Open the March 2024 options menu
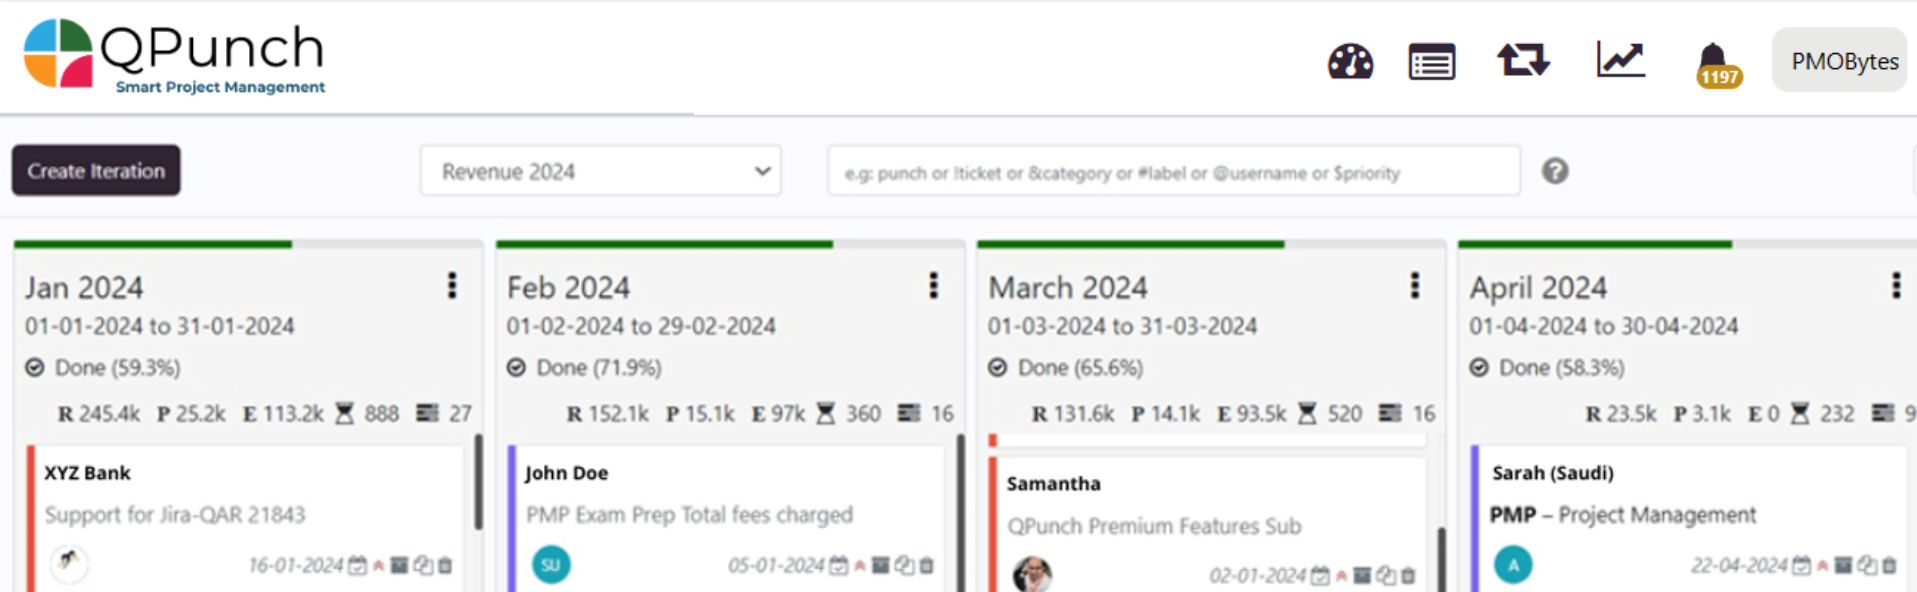The image size is (1917, 592). (1414, 286)
